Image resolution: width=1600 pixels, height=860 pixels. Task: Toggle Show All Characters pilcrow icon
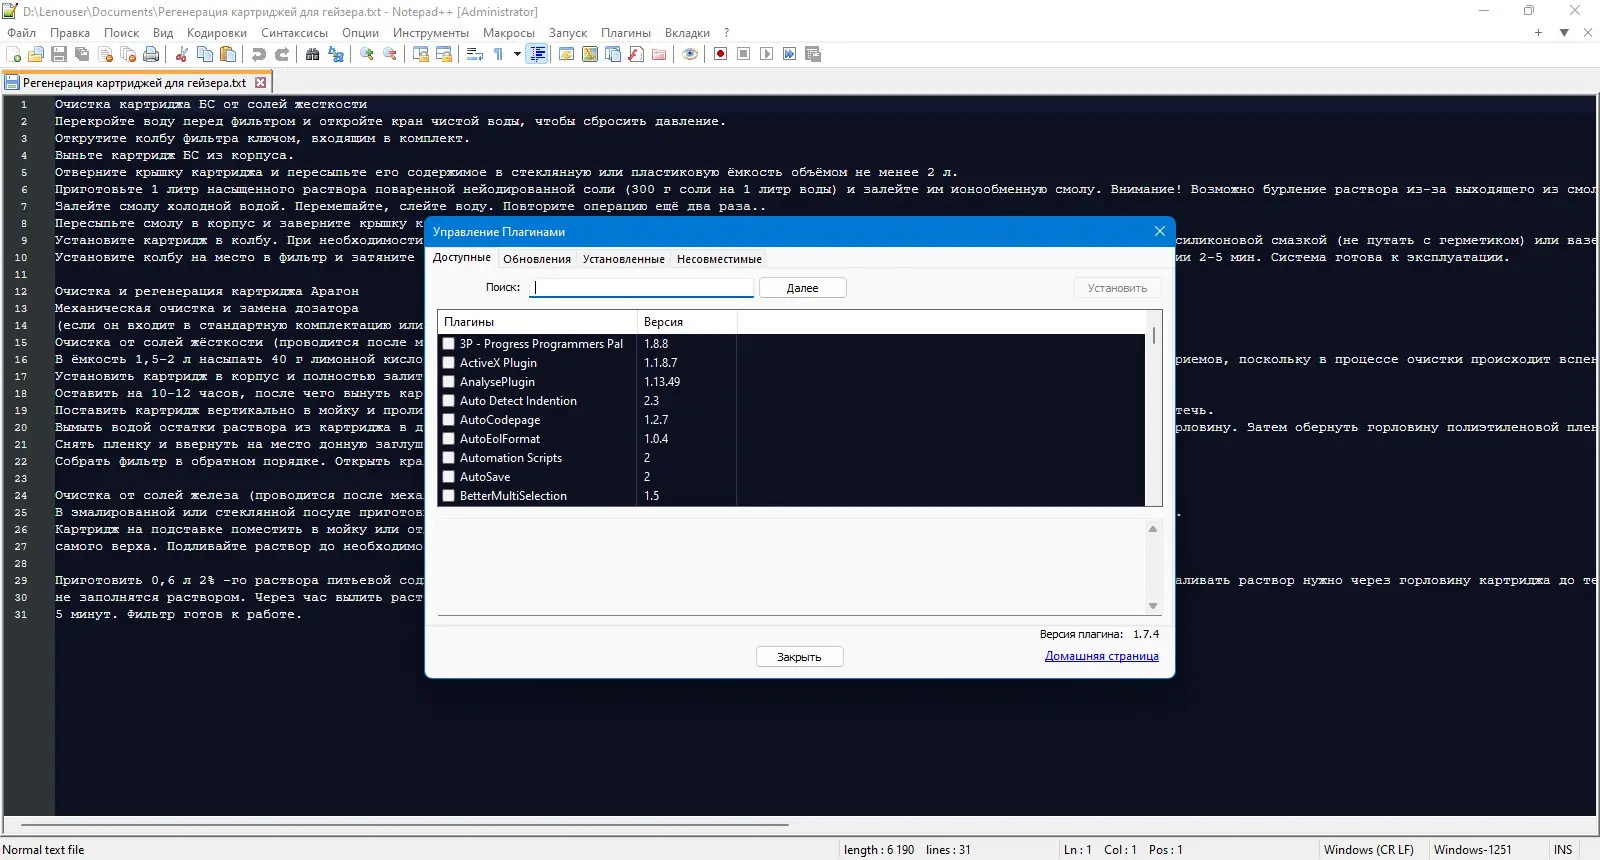click(x=498, y=54)
